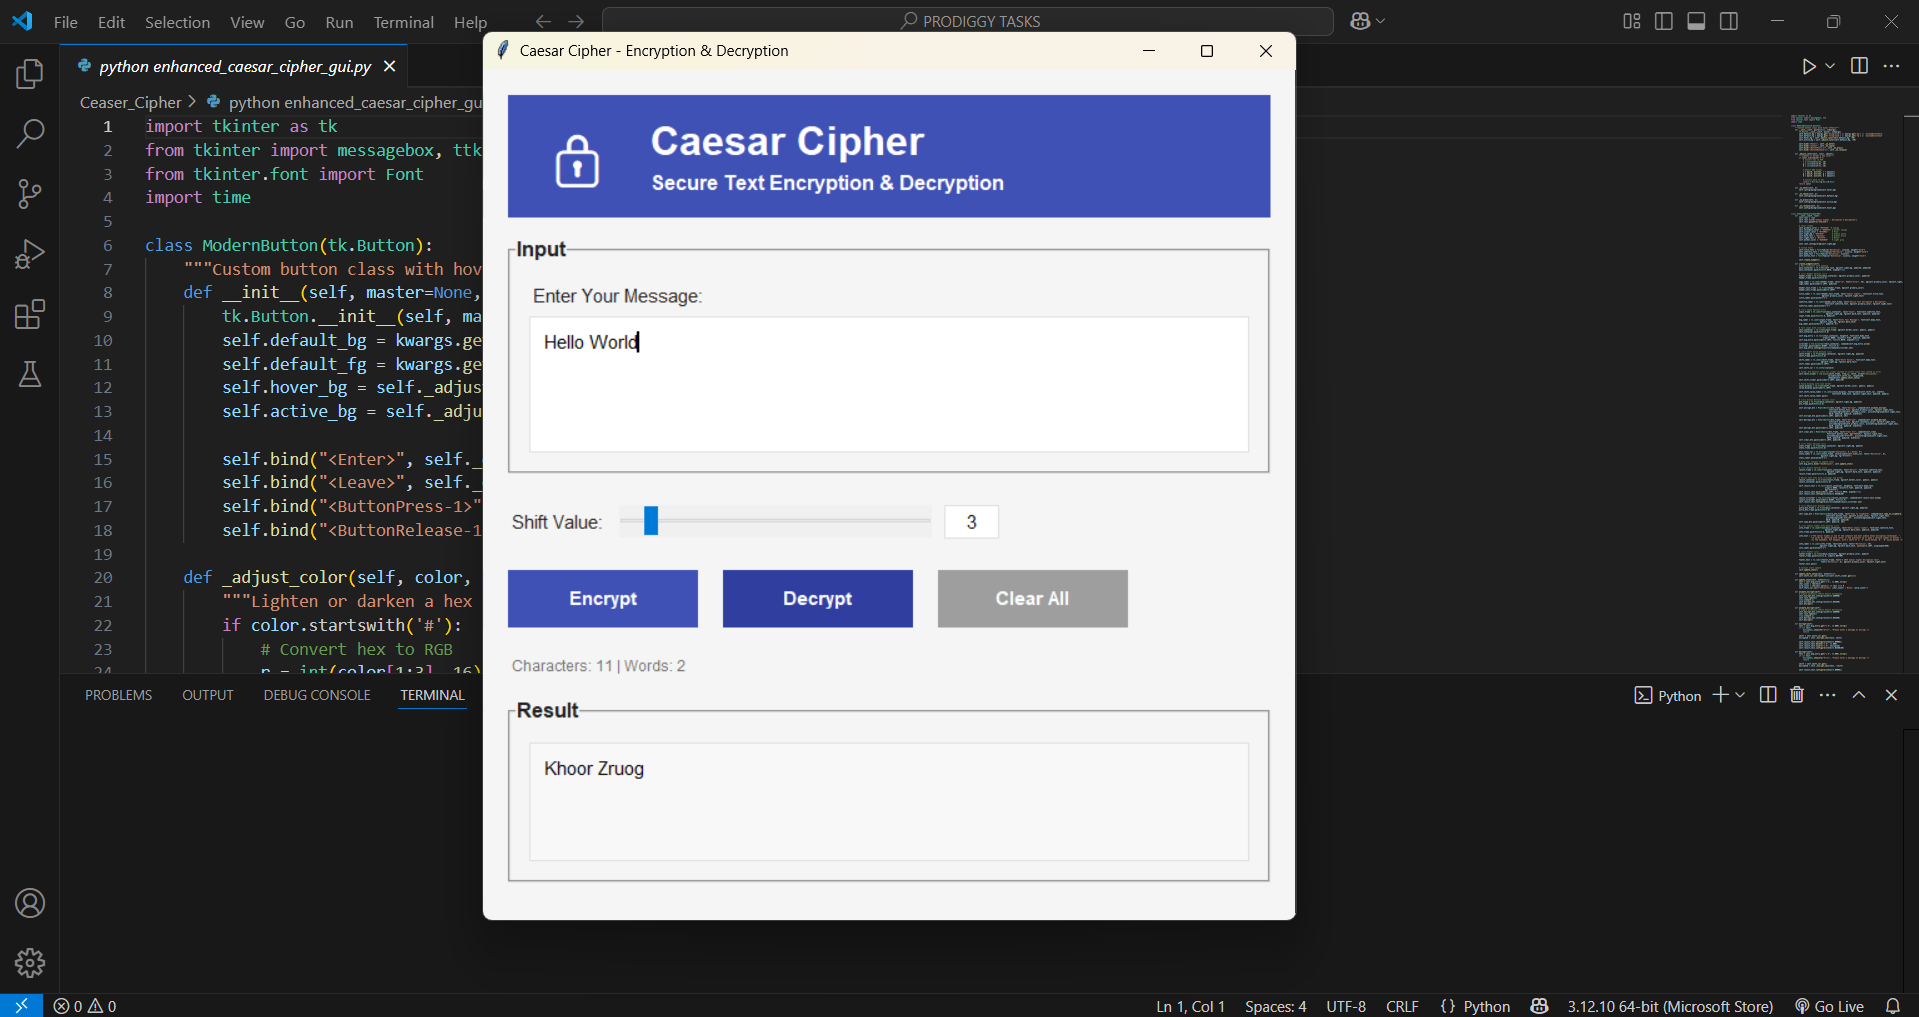Image resolution: width=1919 pixels, height=1017 pixels.
Task: Change indentation via Spaces: 4 in status bar
Action: tap(1275, 1006)
